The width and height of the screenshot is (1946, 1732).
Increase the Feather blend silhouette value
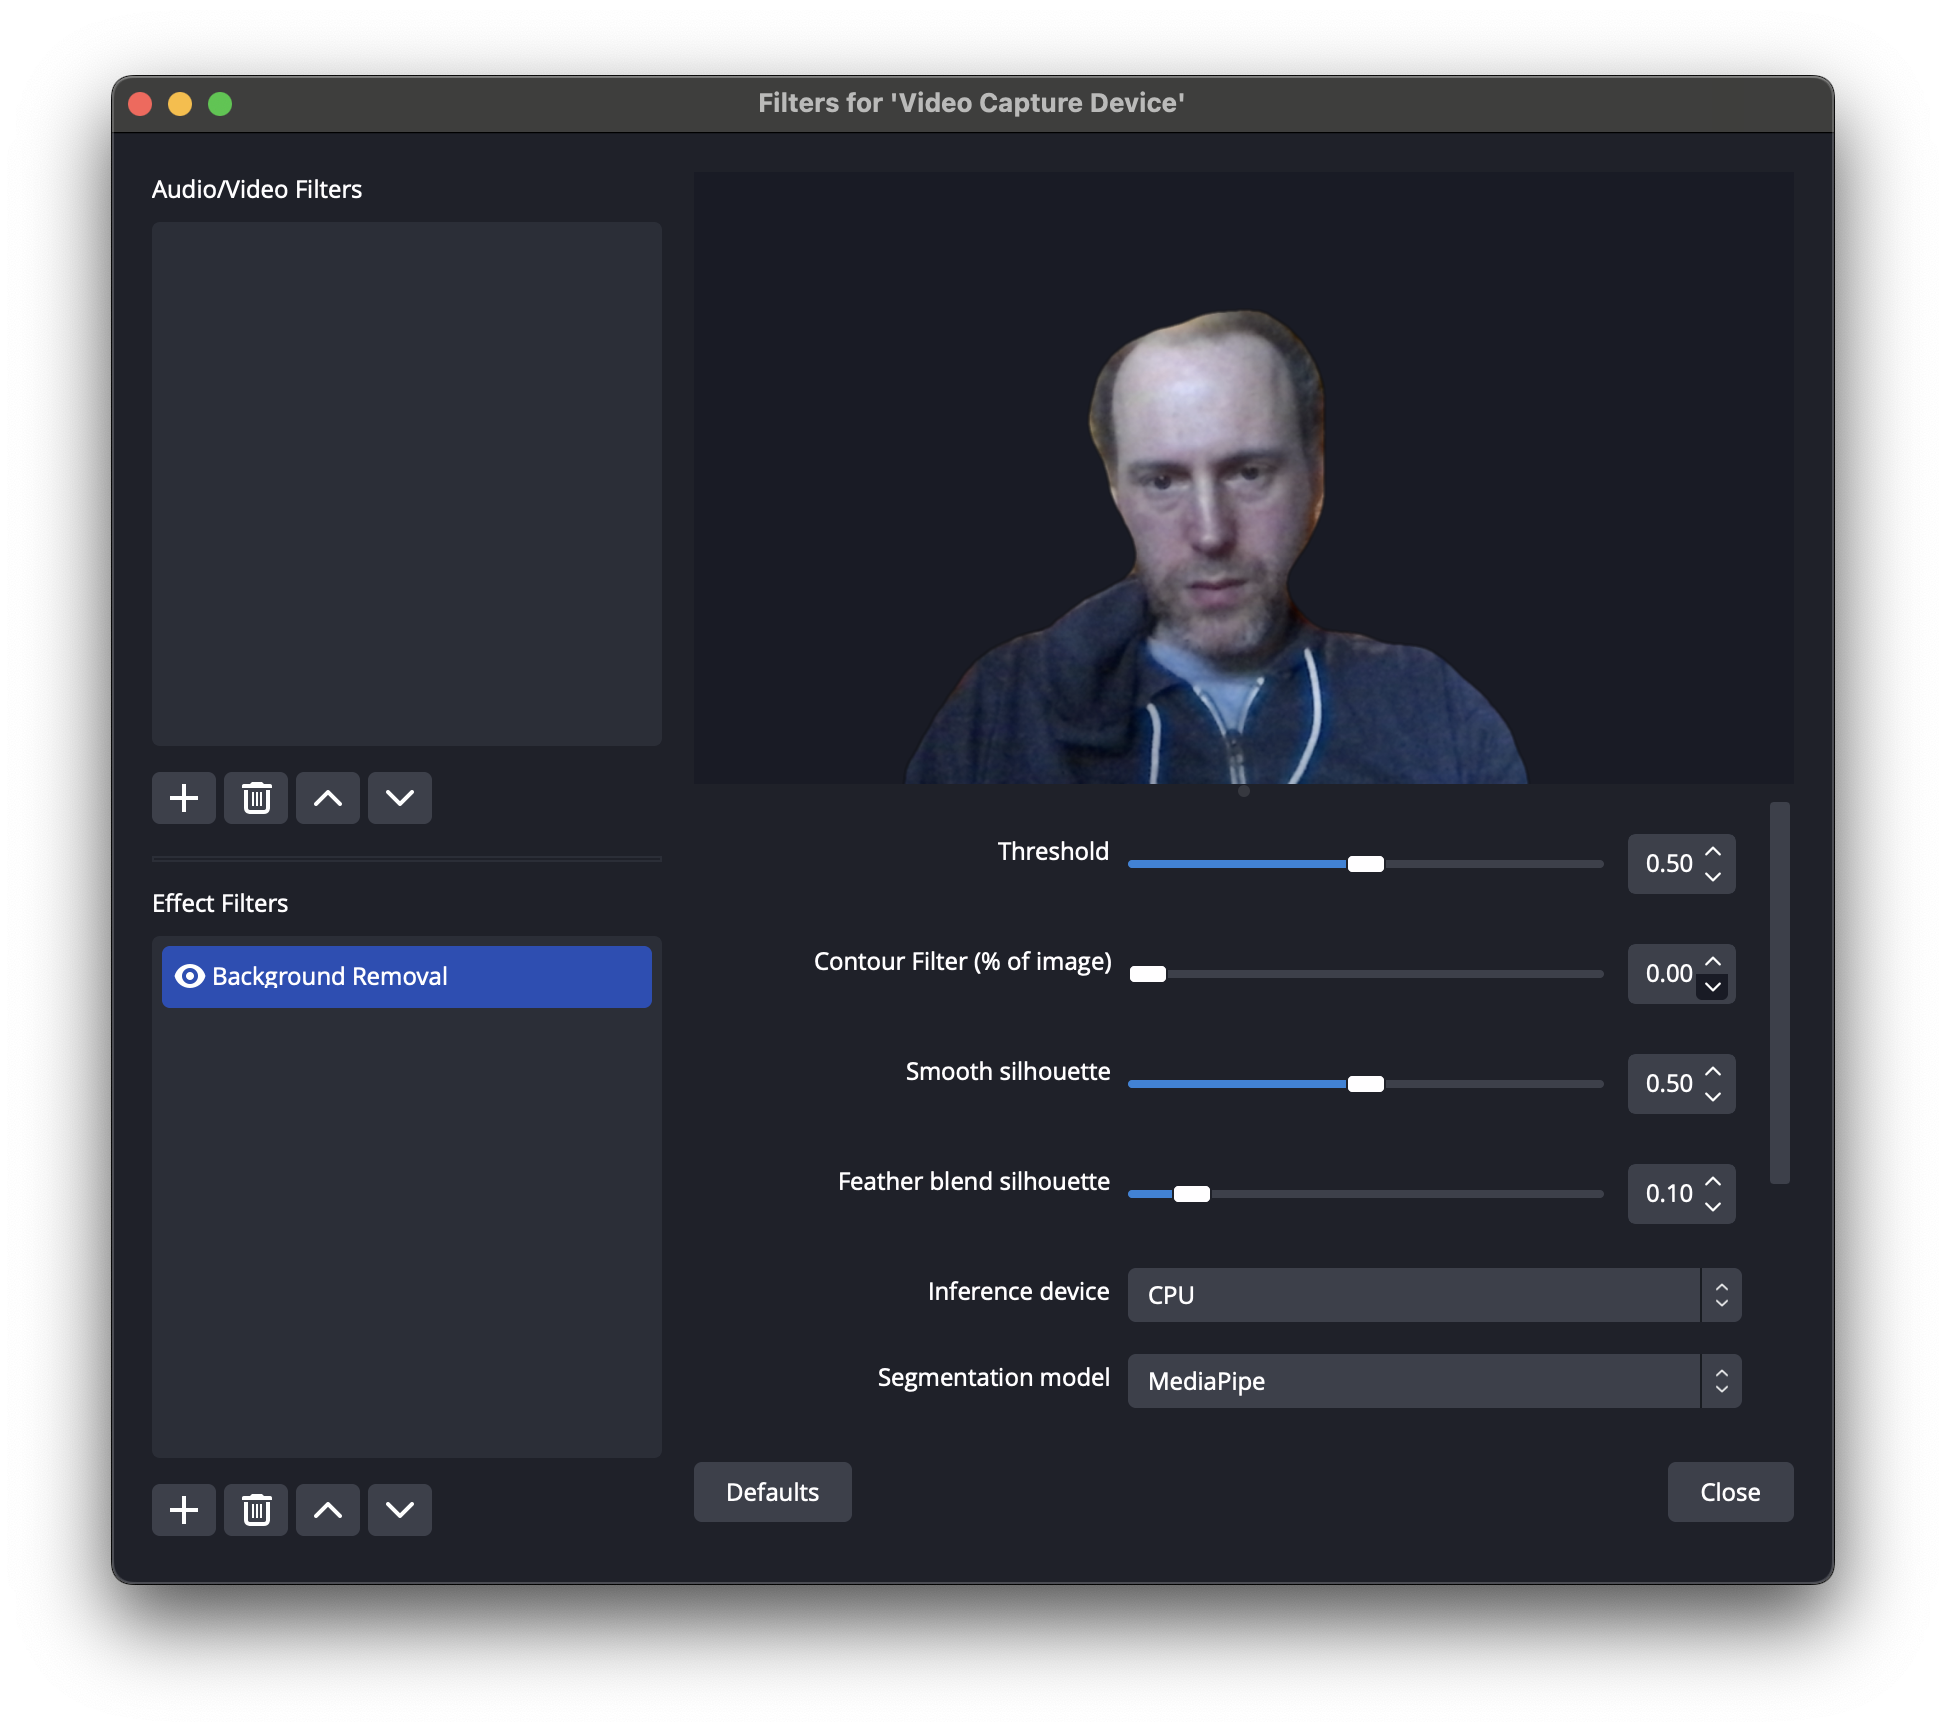(1712, 1181)
